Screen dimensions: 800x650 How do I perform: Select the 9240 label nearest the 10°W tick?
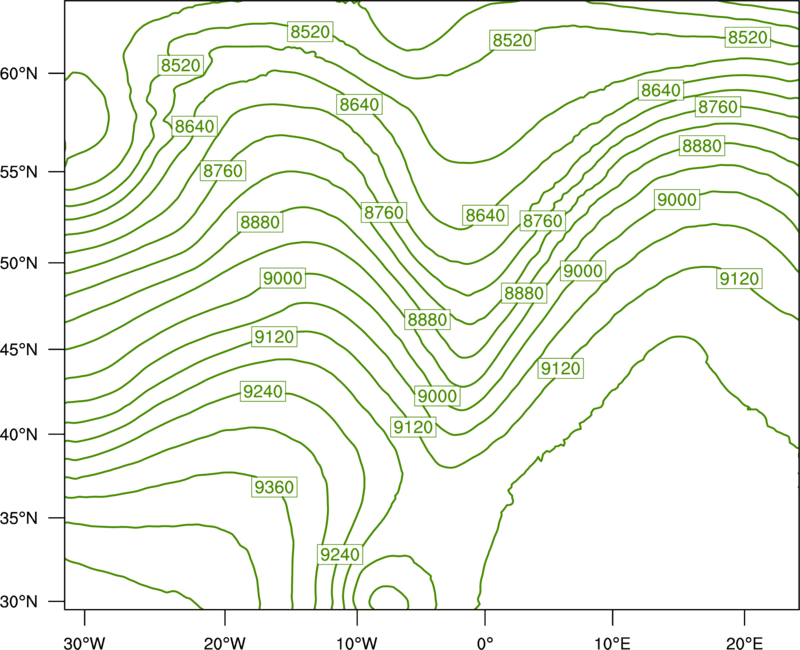[340, 554]
